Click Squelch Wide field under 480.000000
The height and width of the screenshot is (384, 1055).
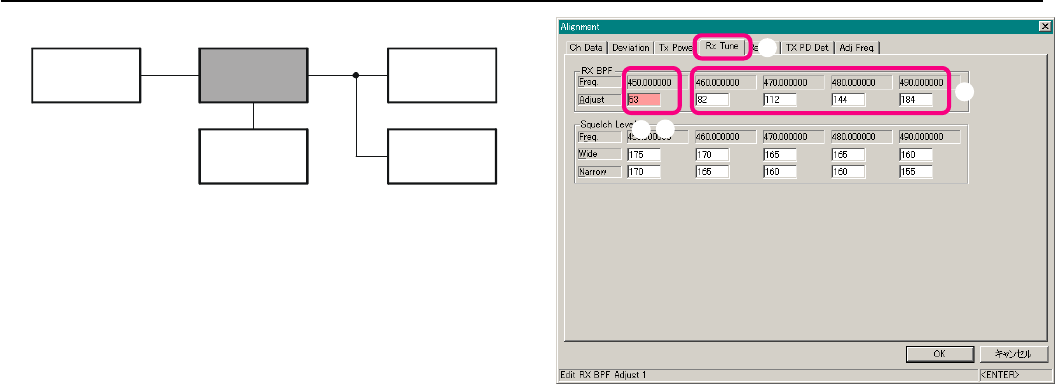click(x=847, y=154)
